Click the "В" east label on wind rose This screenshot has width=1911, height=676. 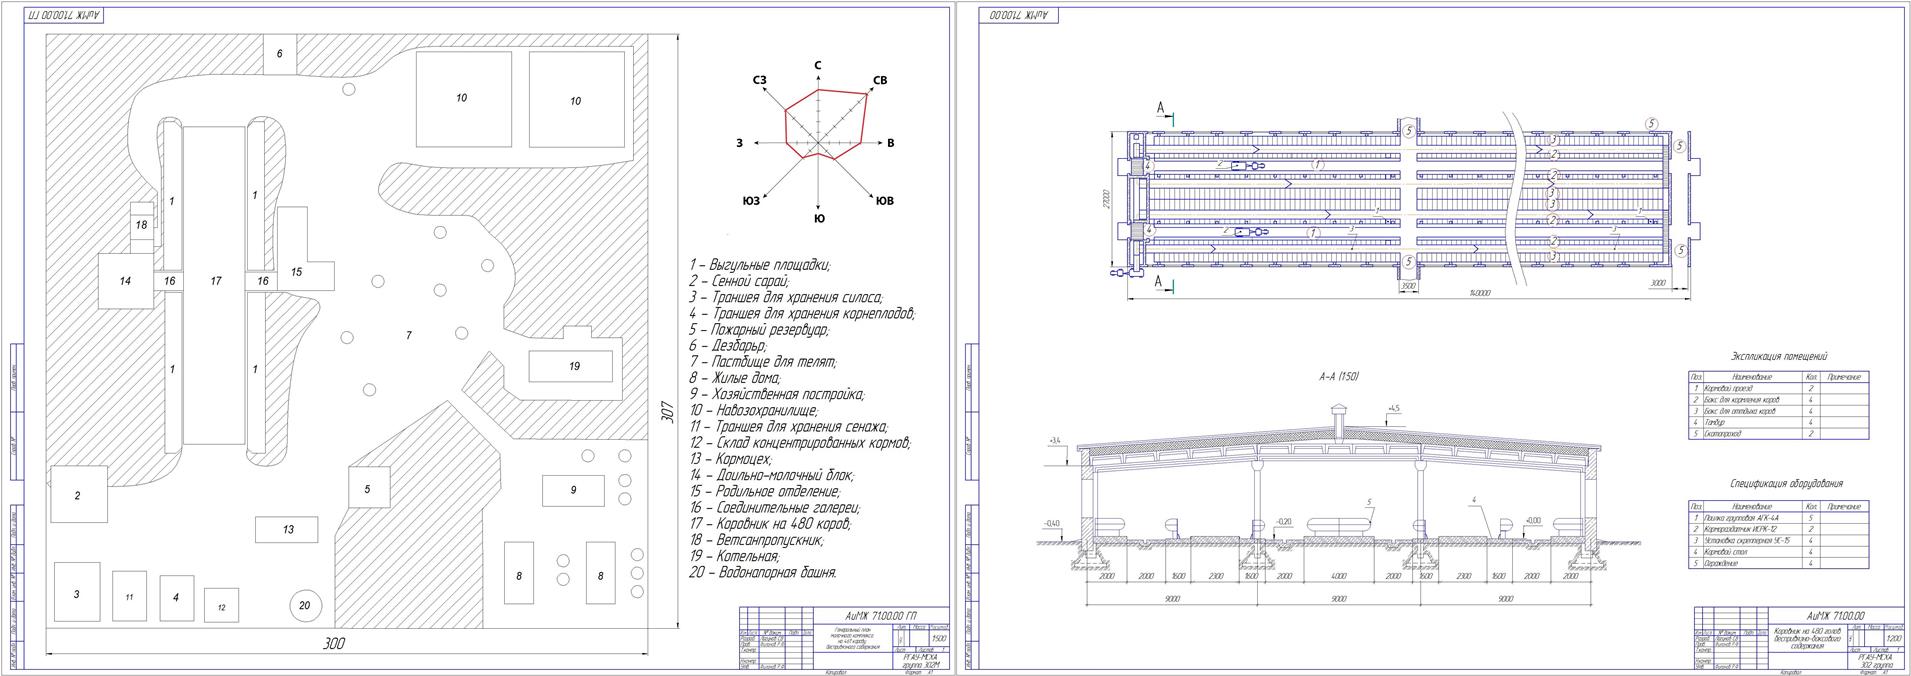890,143
